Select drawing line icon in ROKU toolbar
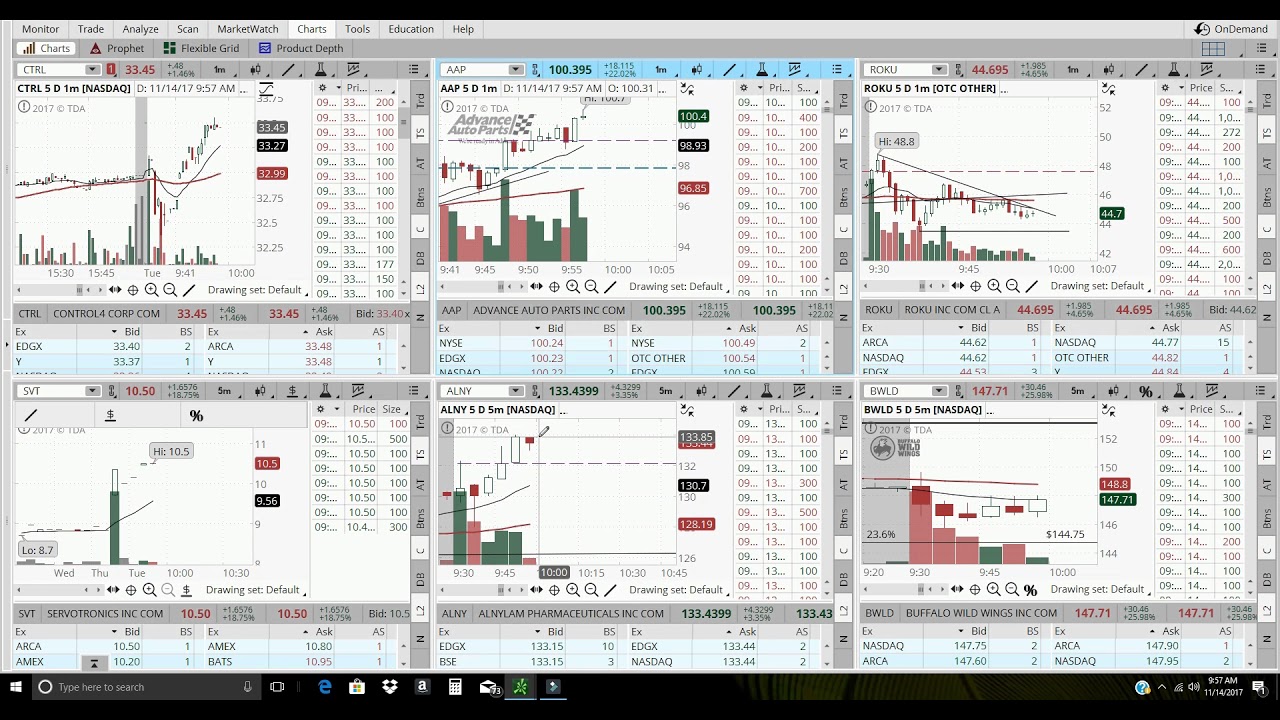 click(x=1141, y=69)
